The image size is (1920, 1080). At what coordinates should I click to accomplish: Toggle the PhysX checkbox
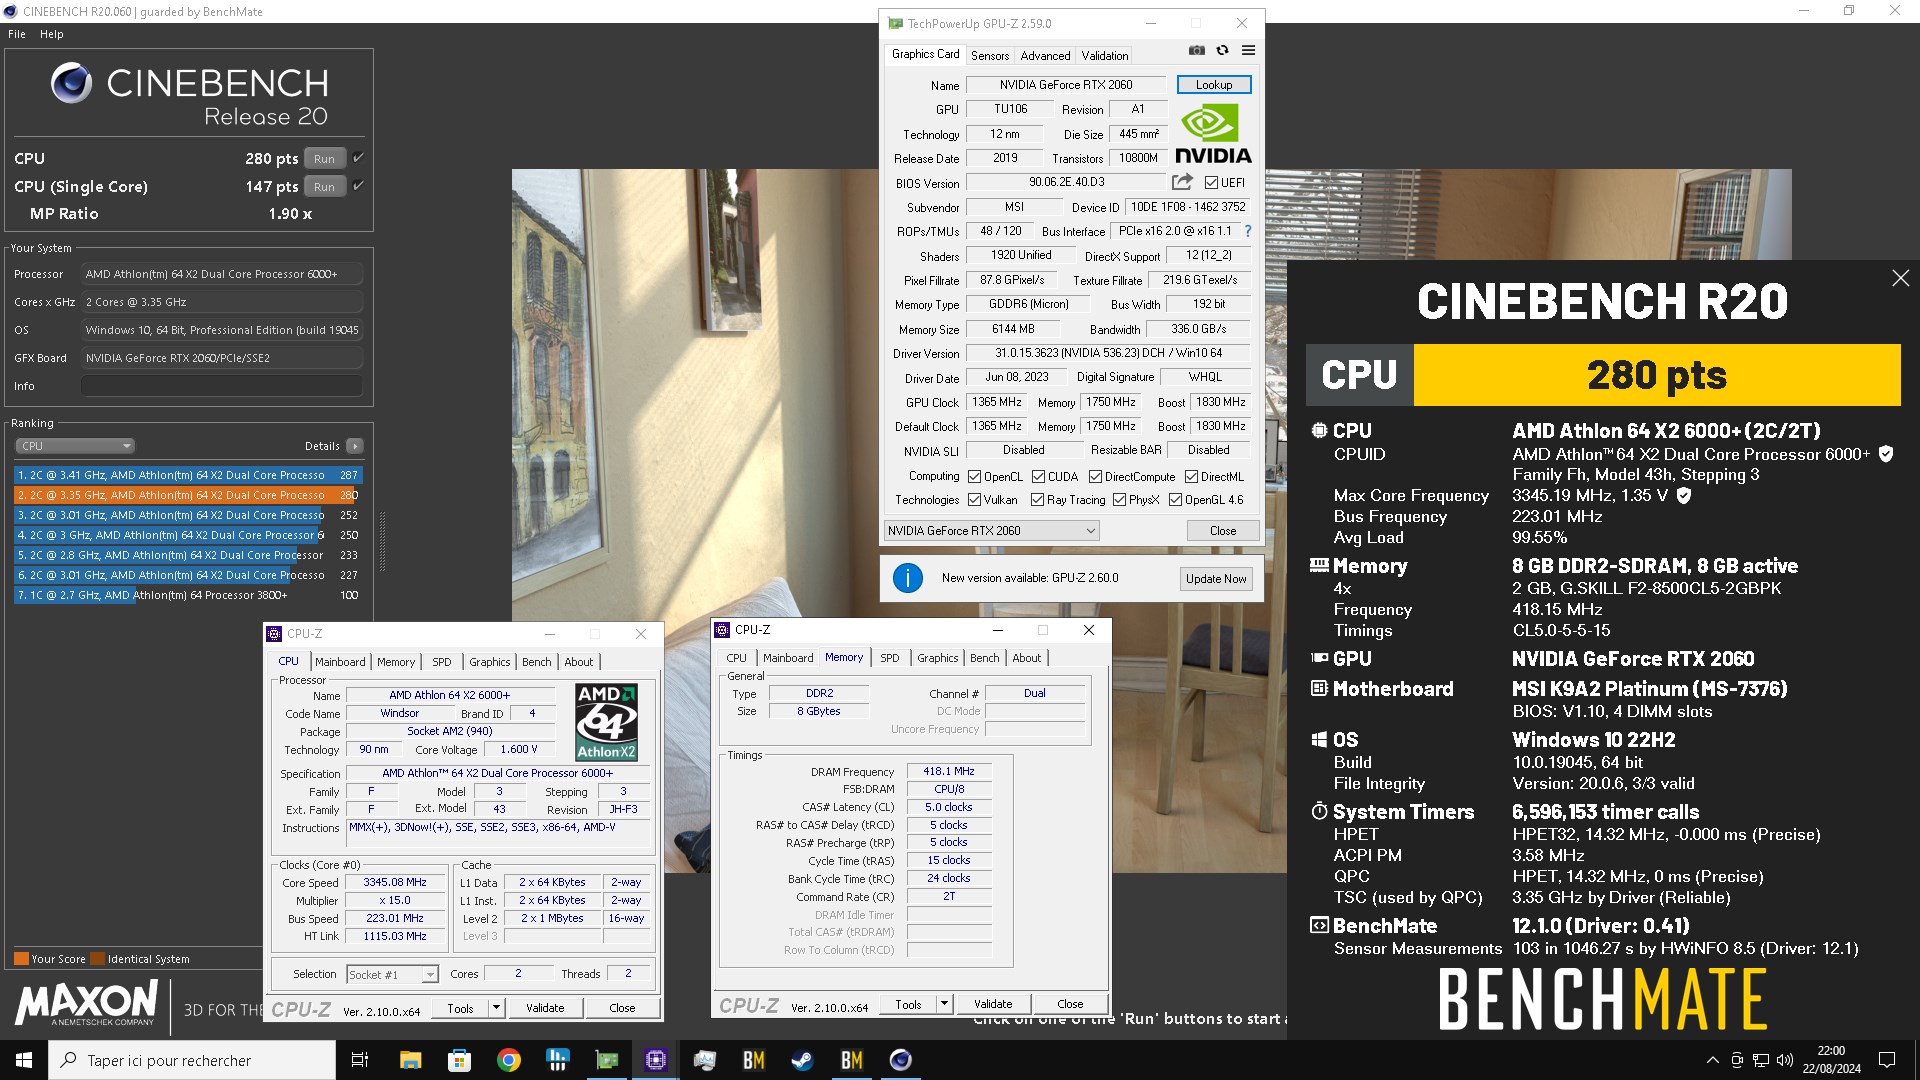coord(1119,500)
